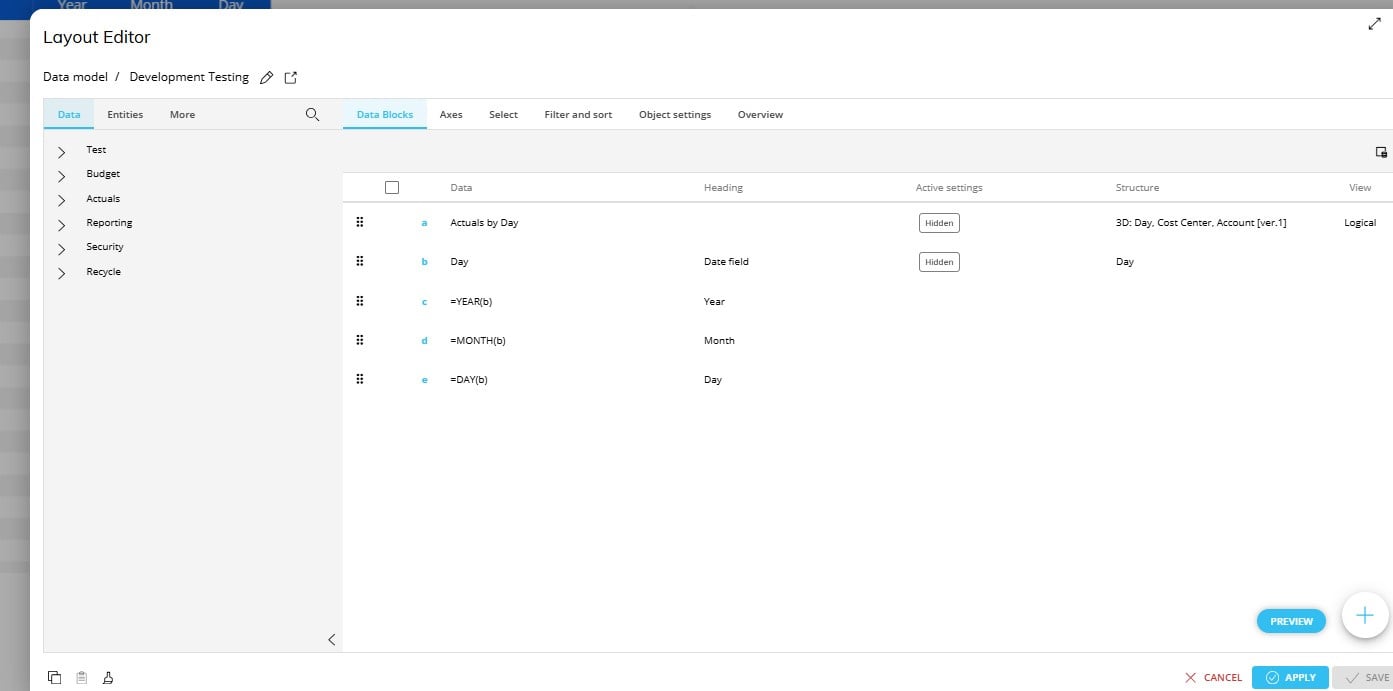The height and width of the screenshot is (691, 1393).
Task: Select the Actuals tree item
Action: (103, 199)
